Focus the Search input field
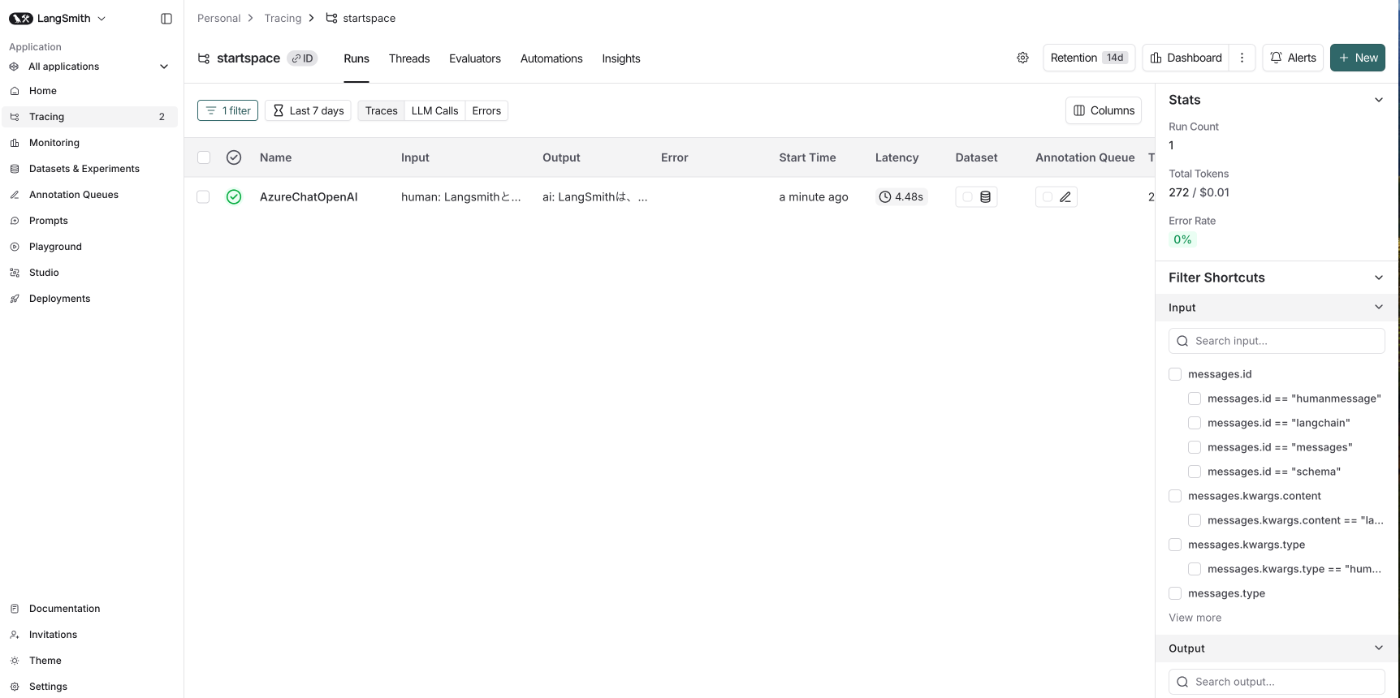The height and width of the screenshot is (698, 1400). coord(1276,341)
